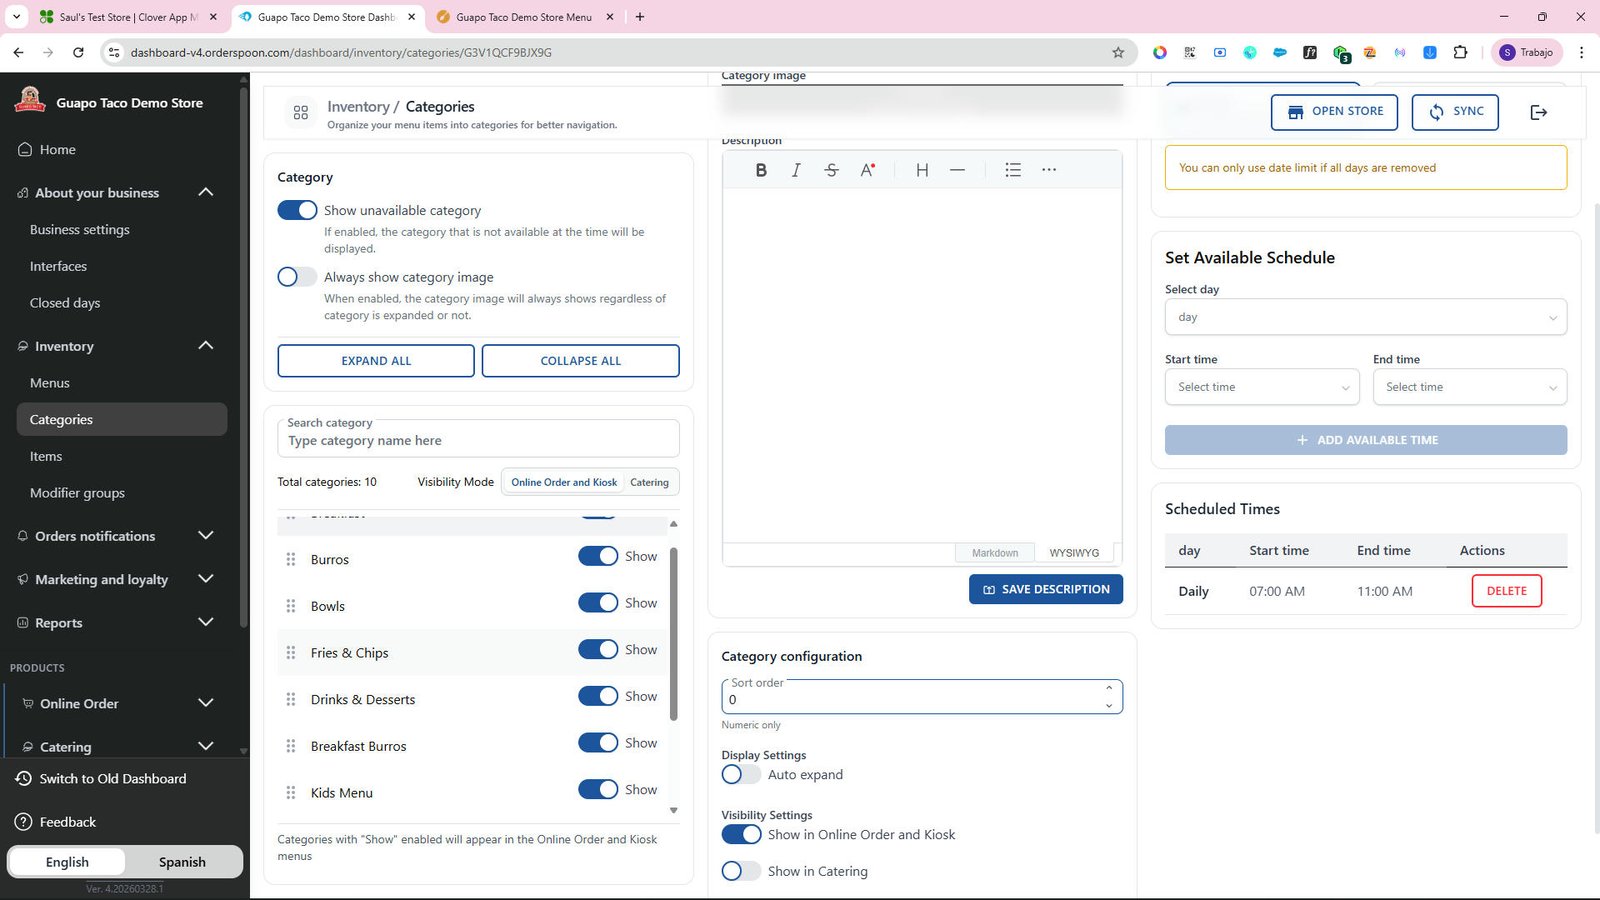Toggle Show in Online Order and Kiosk
This screenshot has height=900, width=1600.
(x=741, y=835)
